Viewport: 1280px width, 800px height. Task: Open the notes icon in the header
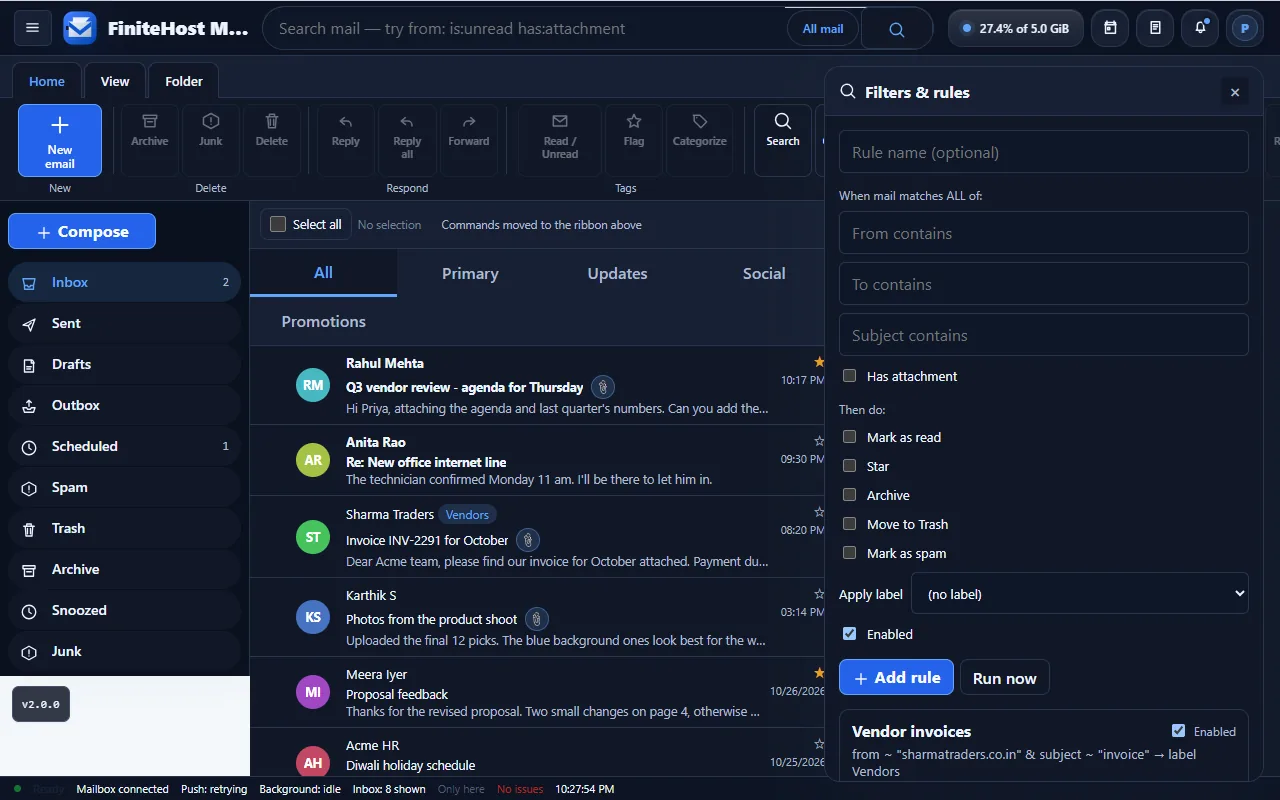[x=1155, y=28]
